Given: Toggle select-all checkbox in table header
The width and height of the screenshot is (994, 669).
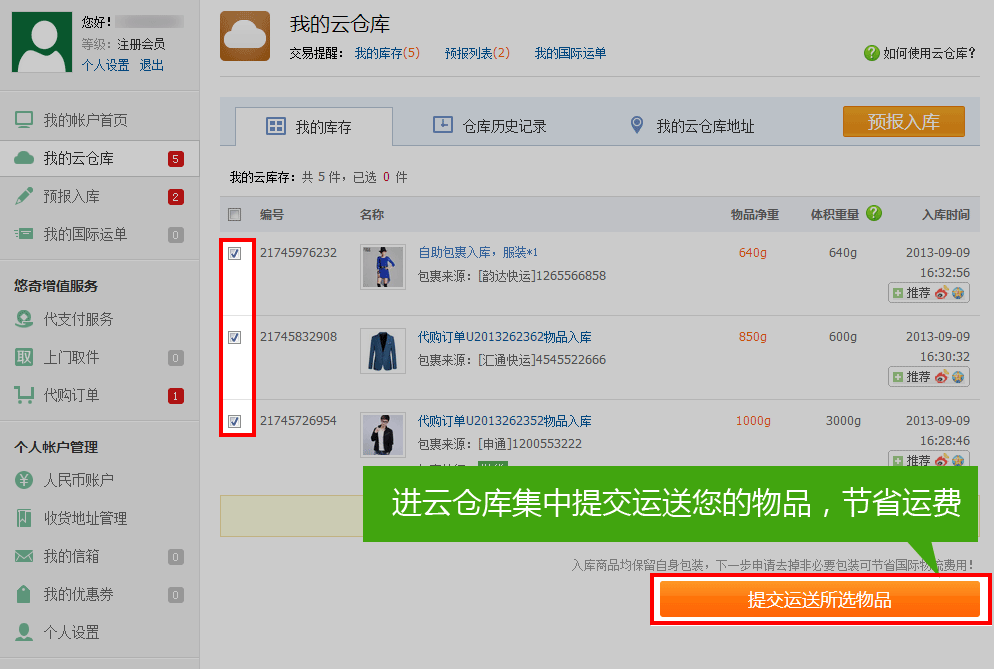Looking at the screenshot, I should pos(235,215).
